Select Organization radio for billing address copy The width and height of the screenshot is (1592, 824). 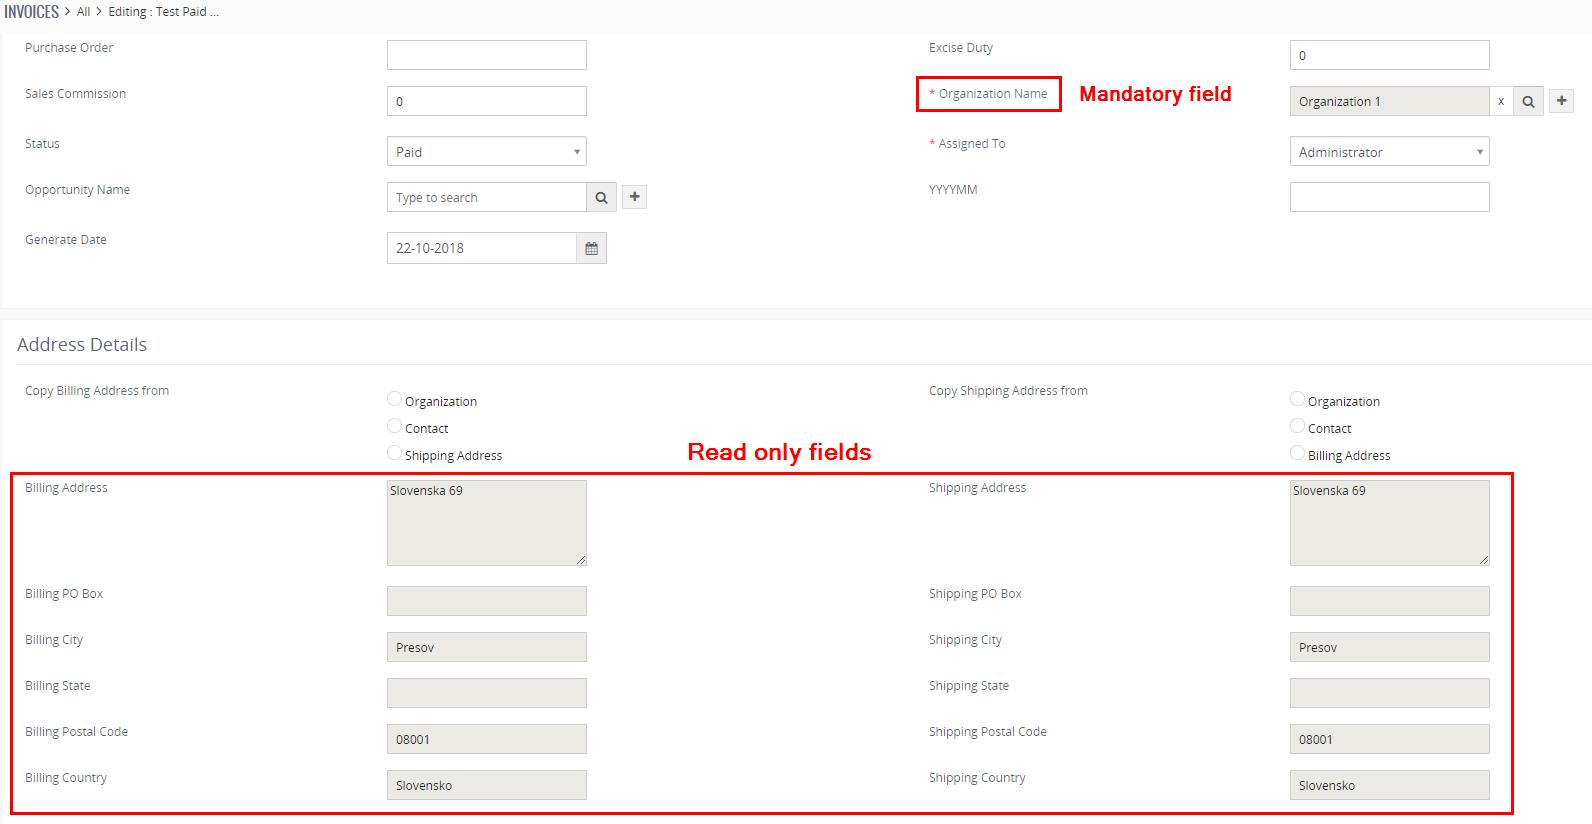pyautogui.click(x=394, y=399)
